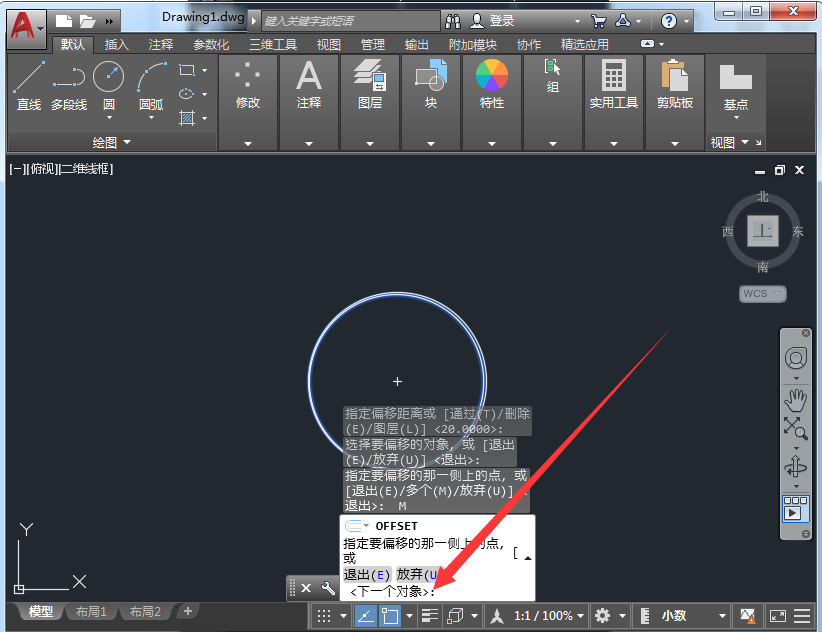Viewport: 822px width, 632px height.
Task: Click the Zoom extents tool in nav bar
Action: point(795,428)
